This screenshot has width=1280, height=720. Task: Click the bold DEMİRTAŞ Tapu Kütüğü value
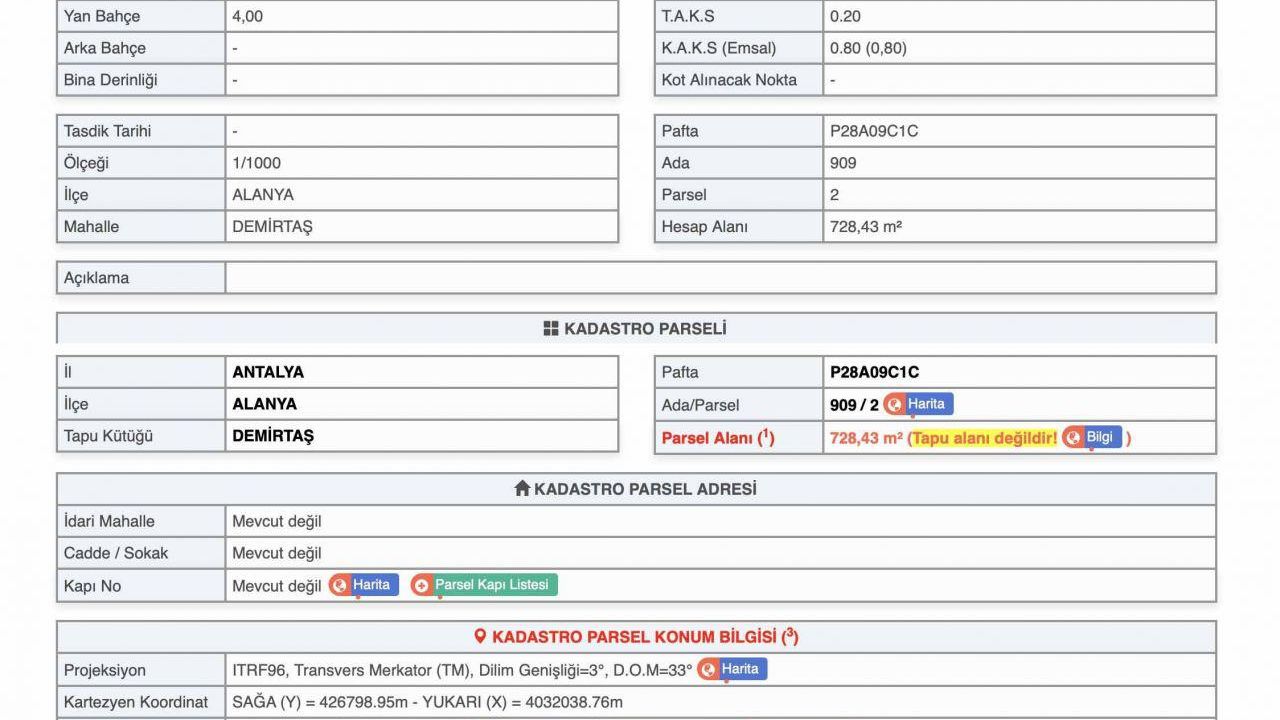[x=272, y=436]
